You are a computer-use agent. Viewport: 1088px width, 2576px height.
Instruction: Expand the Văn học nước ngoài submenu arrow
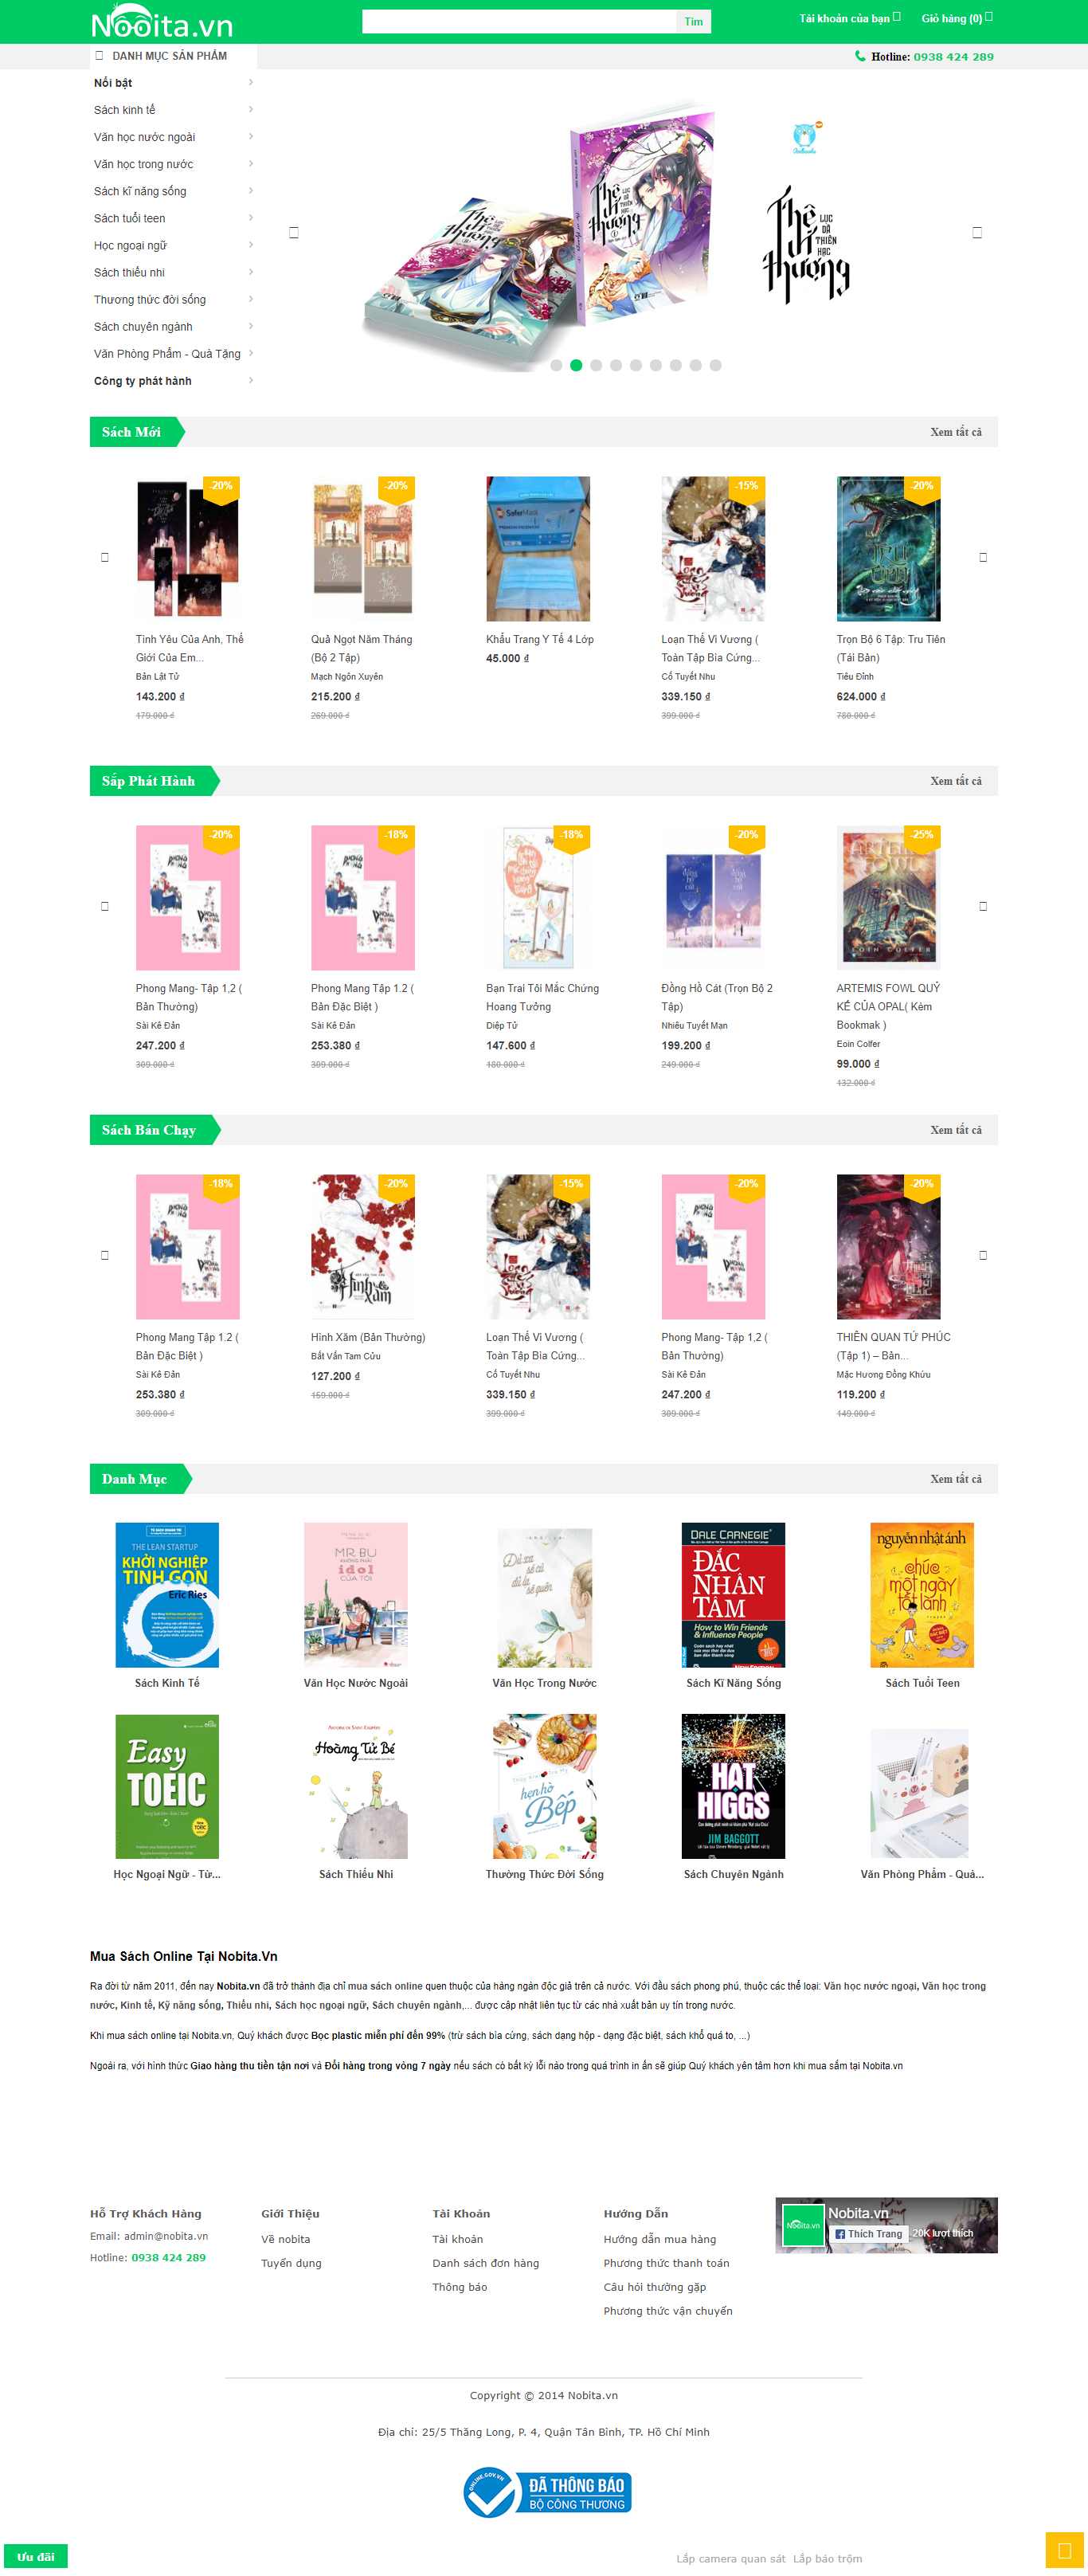click(x=250, y=136)
